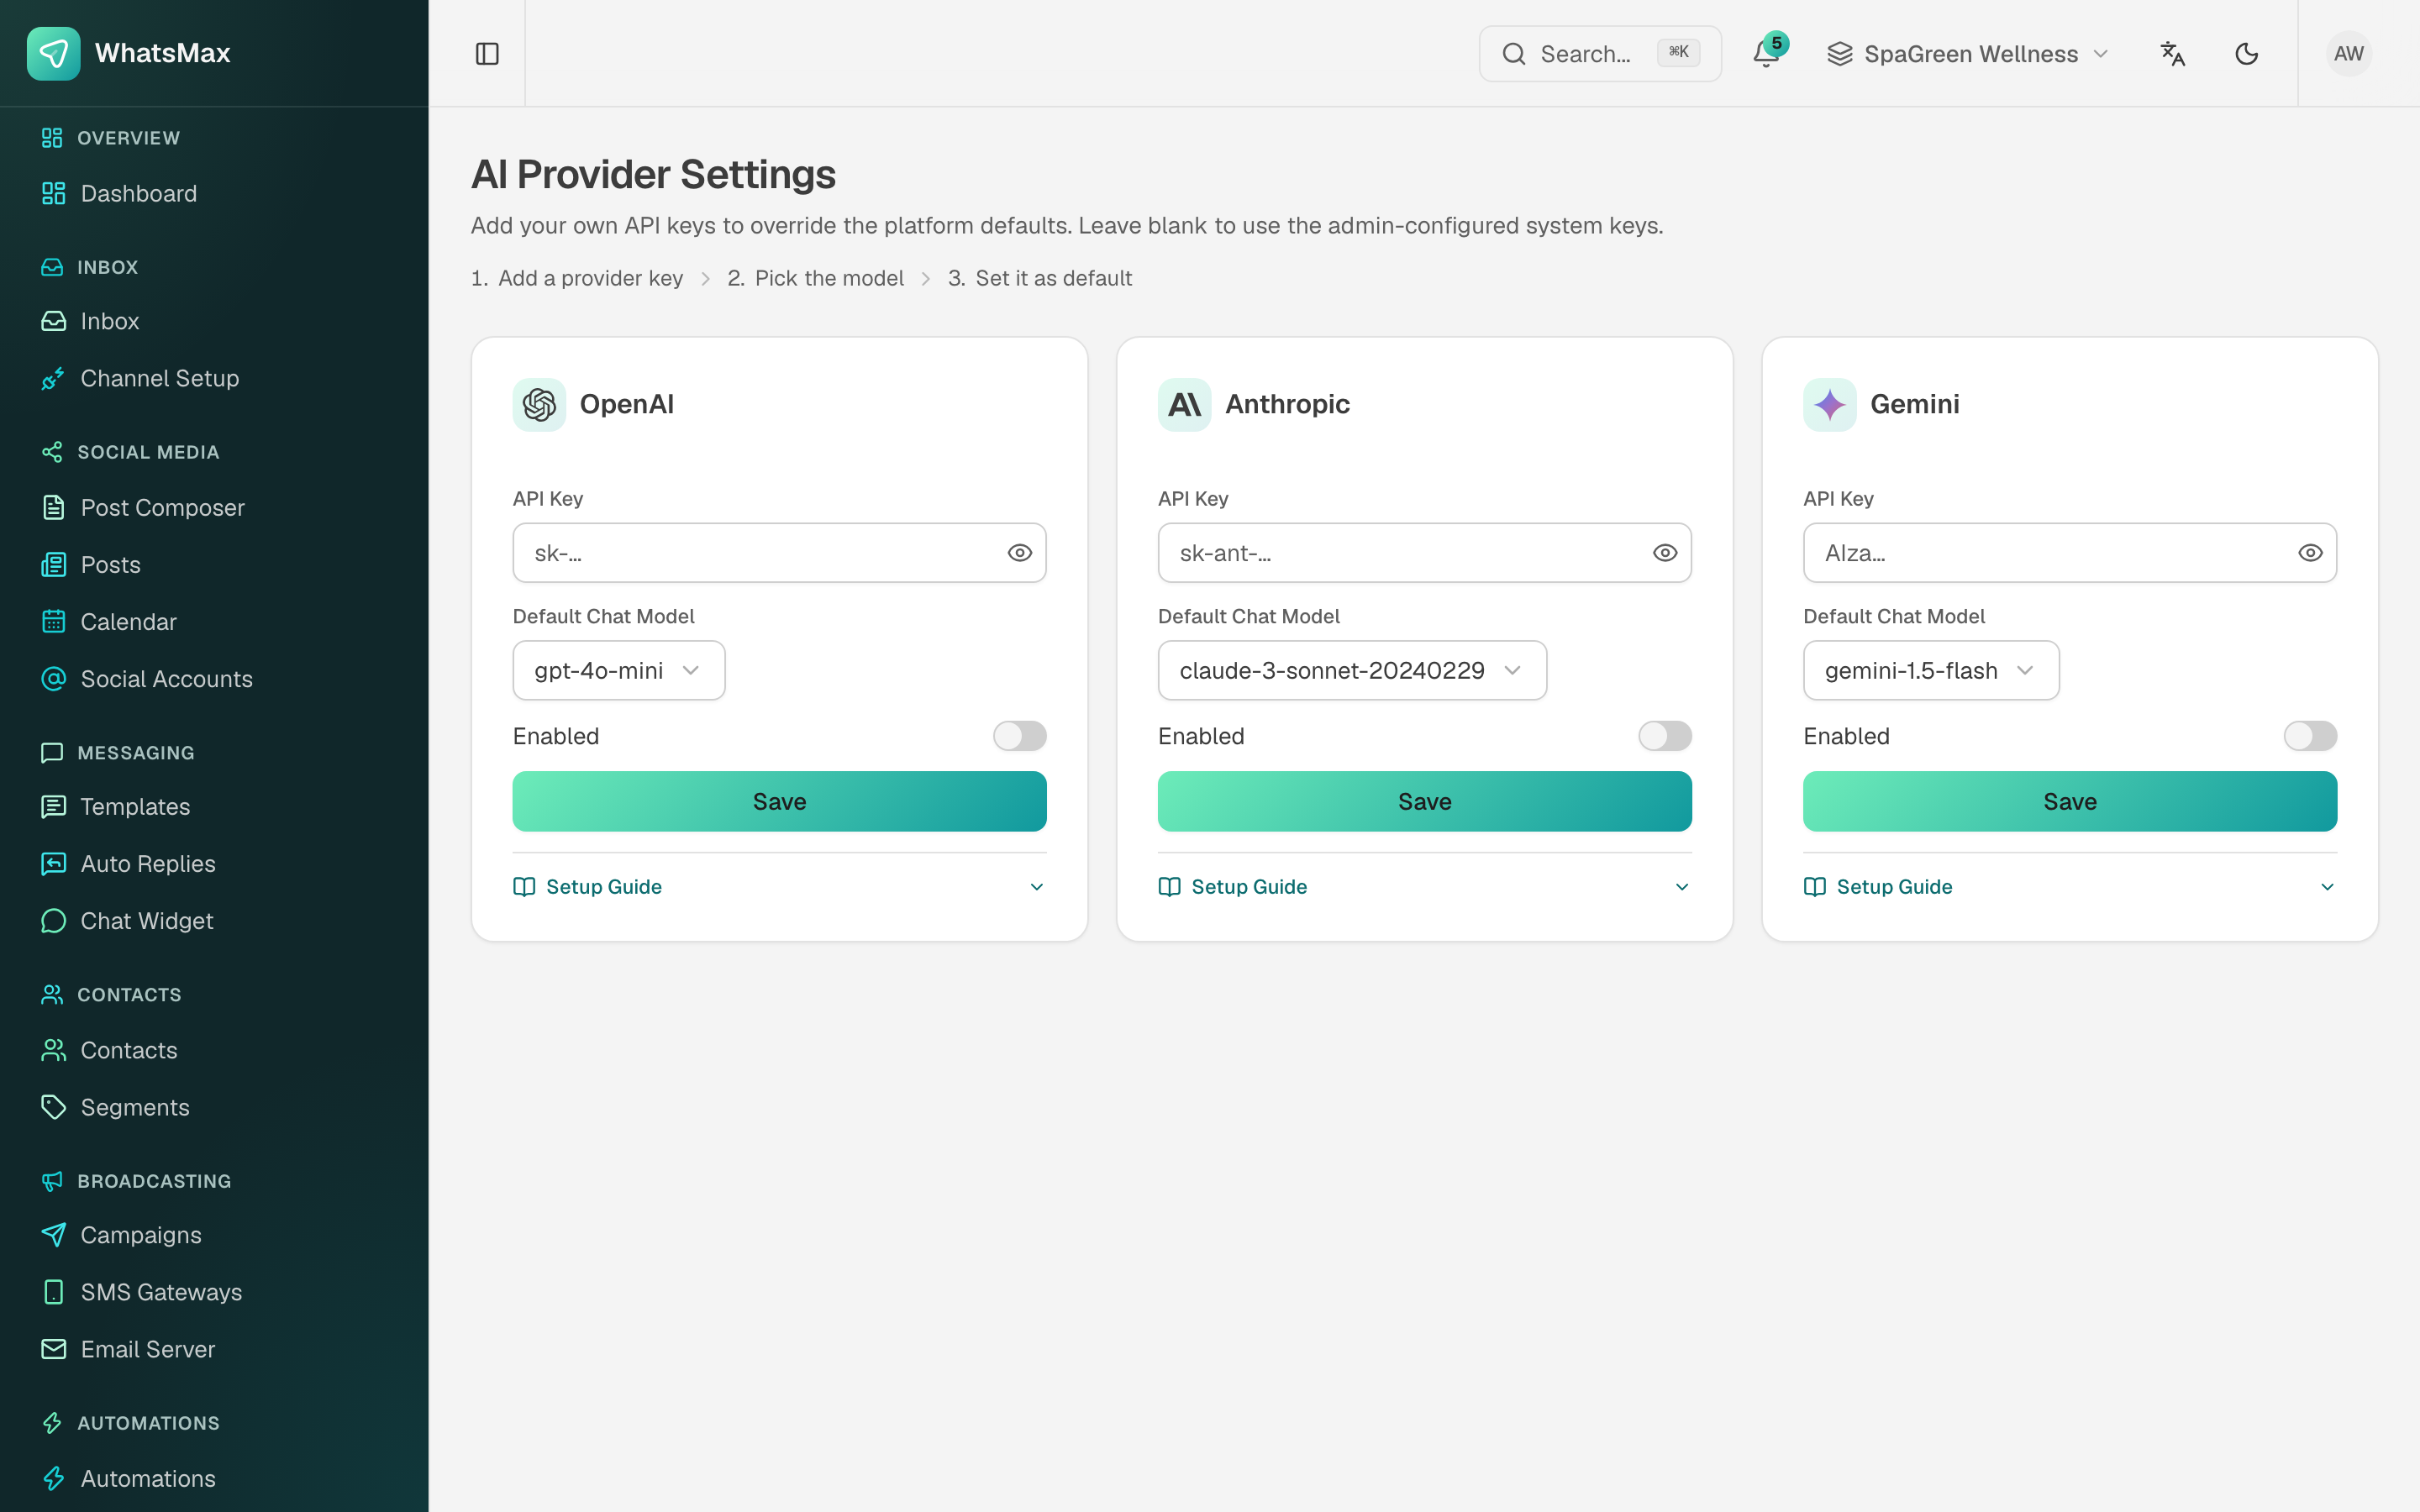Click the Calendar icon in sidebar
Image resolution: width=2420 pixels, height=1512 pixels.
53,622
